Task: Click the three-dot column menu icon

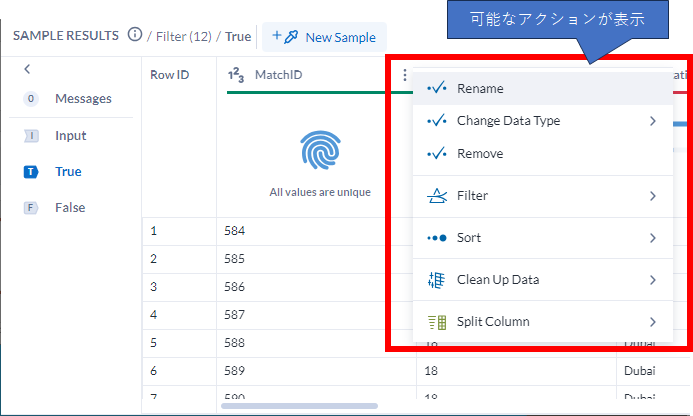Action: pos(405,75)
